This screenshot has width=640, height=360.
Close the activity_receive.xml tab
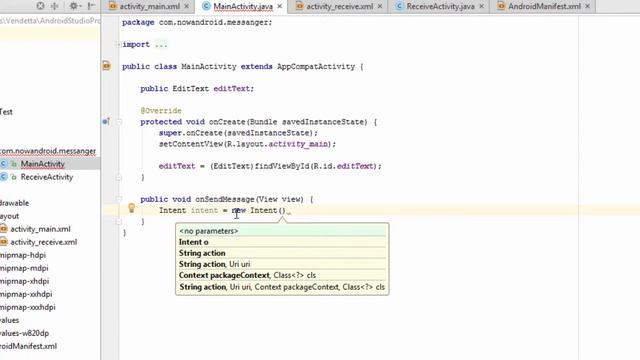coord(380,6)
